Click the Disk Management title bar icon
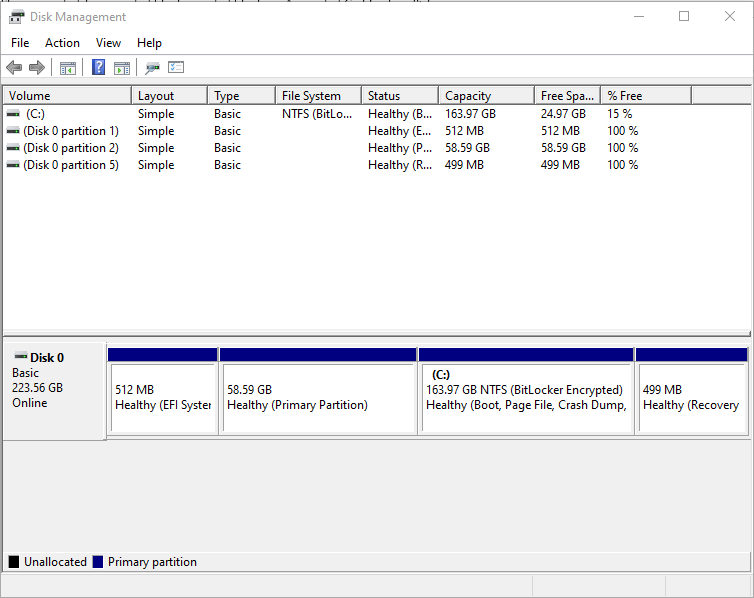 pyautogui.click(x=16, y=17)
